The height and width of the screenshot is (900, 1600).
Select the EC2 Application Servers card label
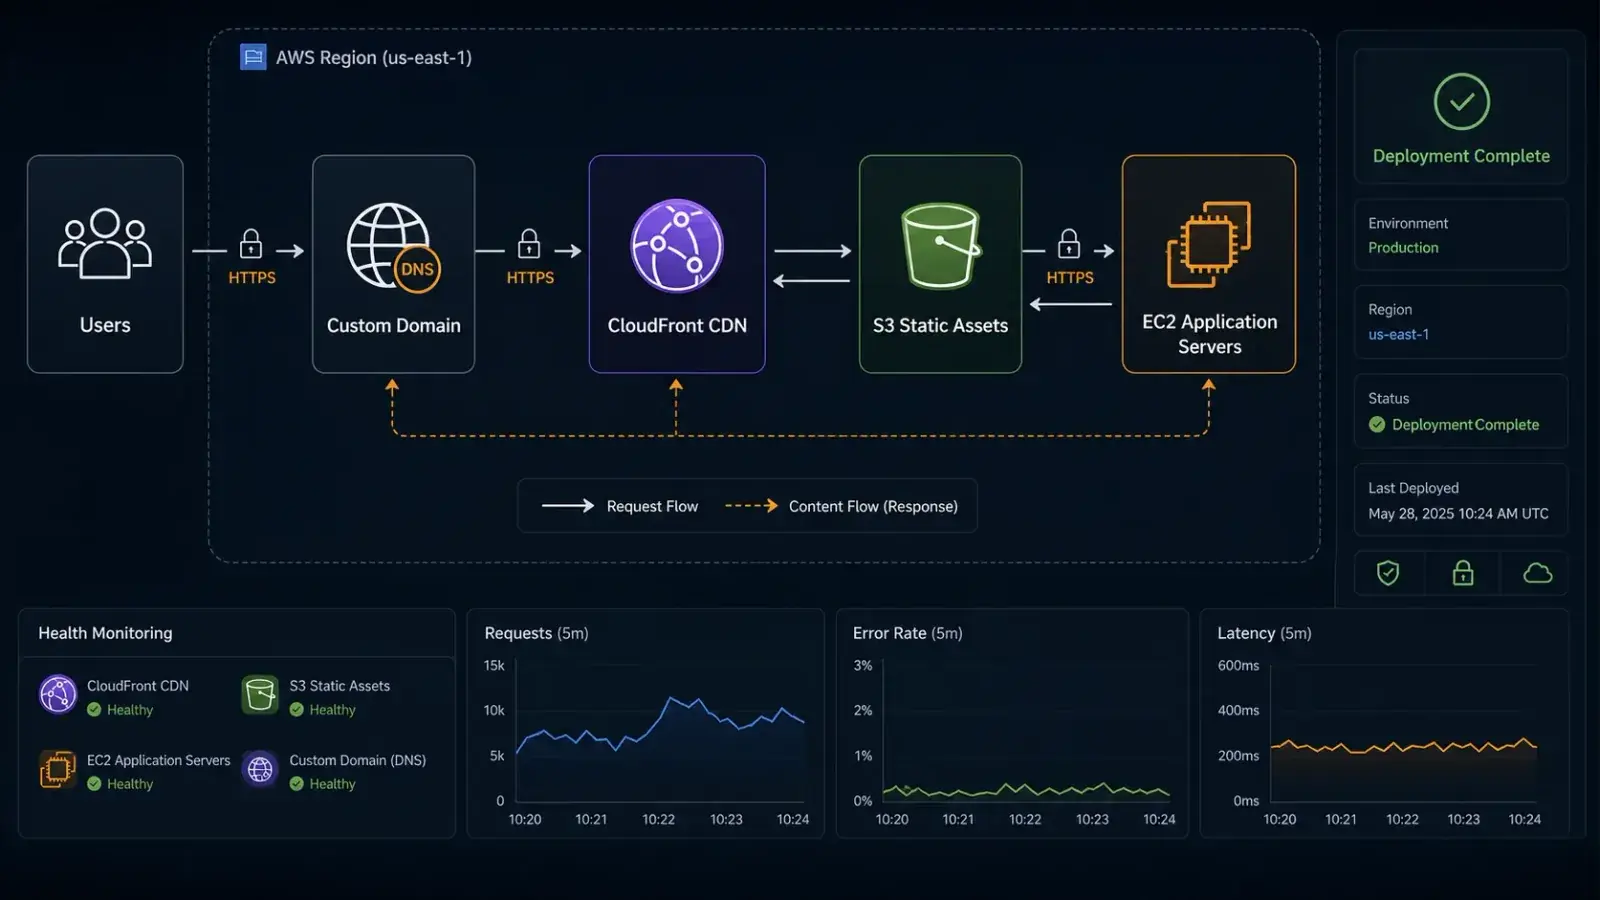point(1209,334)
